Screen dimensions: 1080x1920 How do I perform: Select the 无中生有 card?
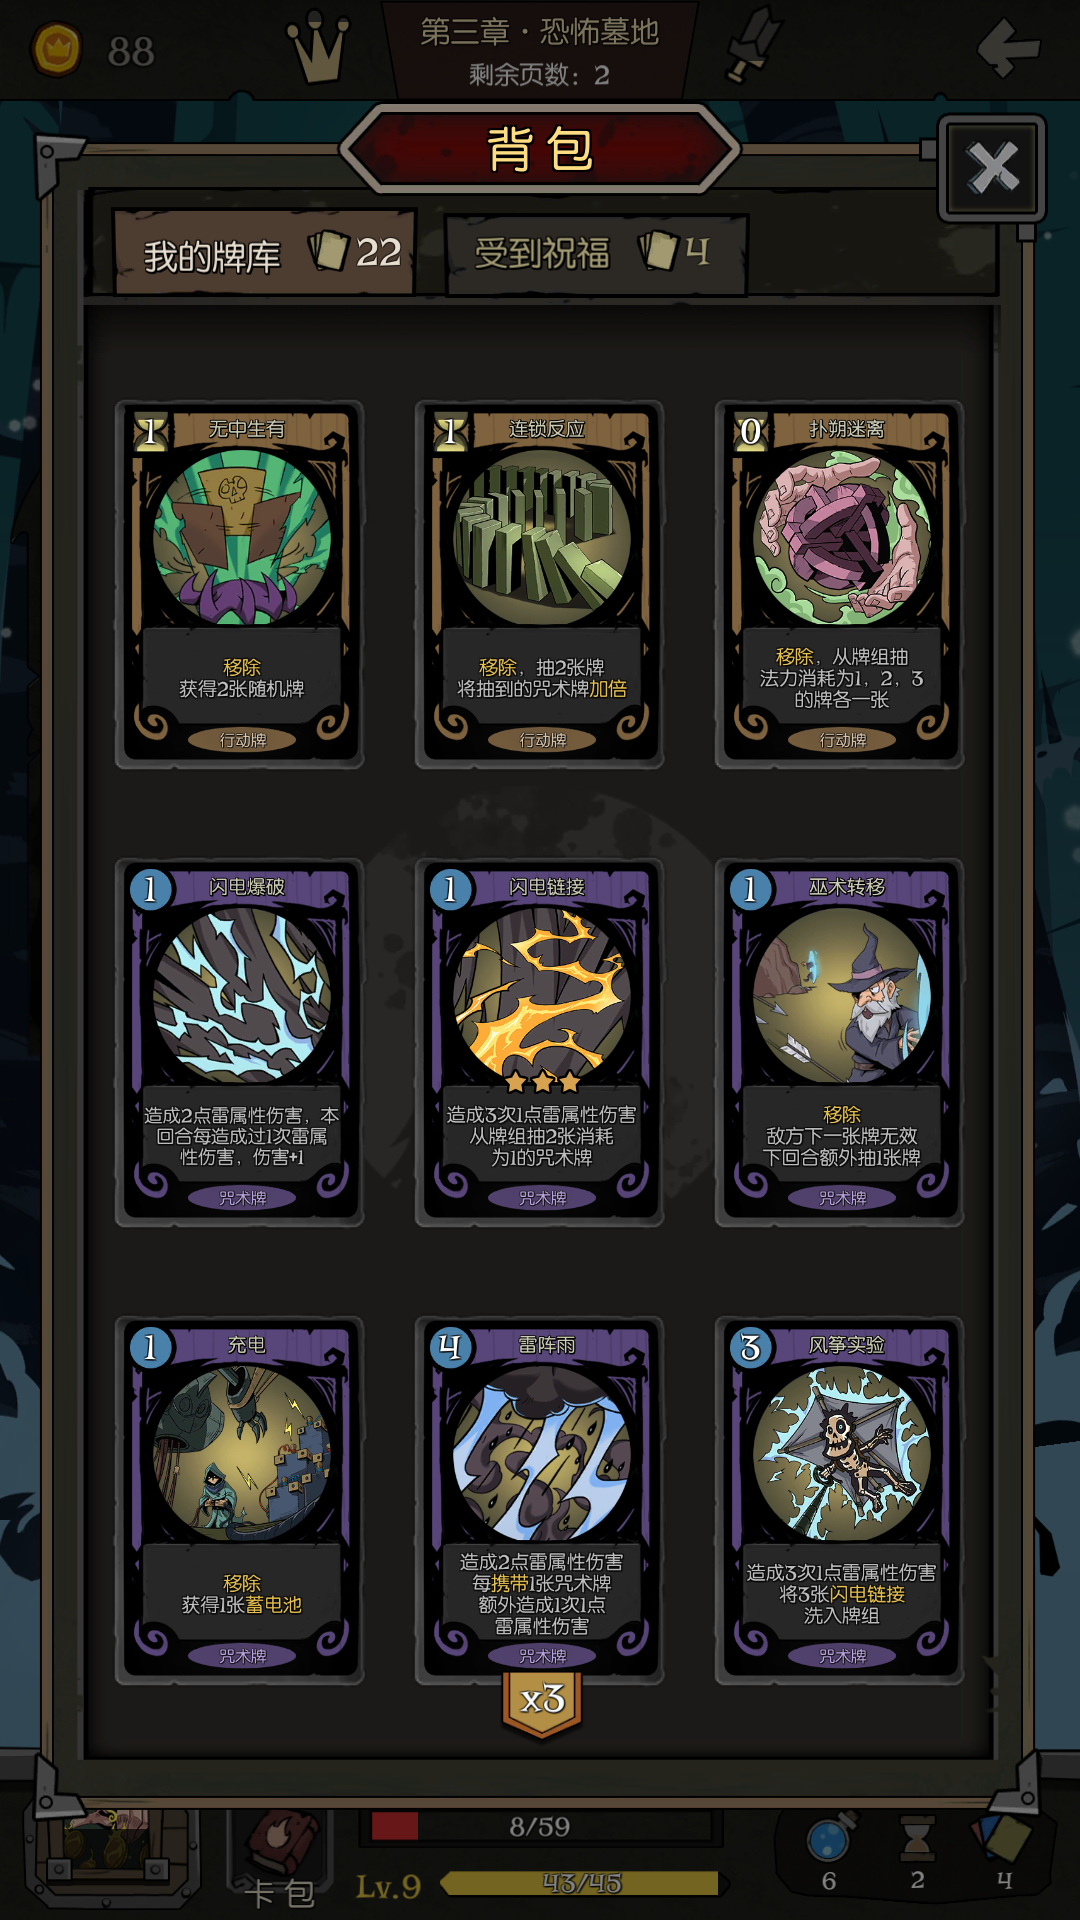240,585
